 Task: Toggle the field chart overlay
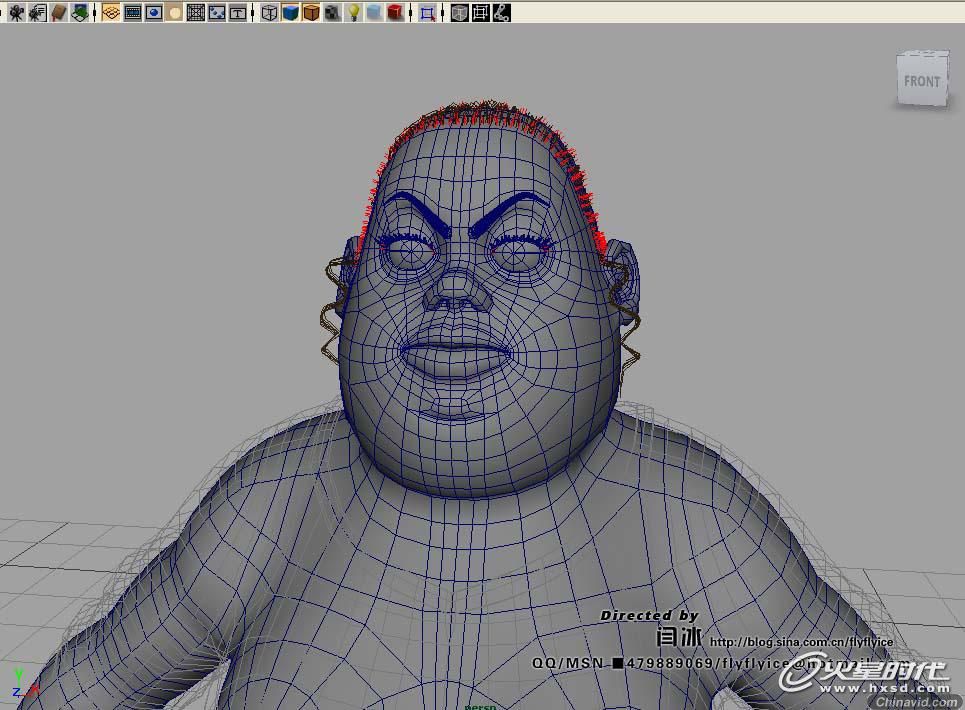click(196, 12)
